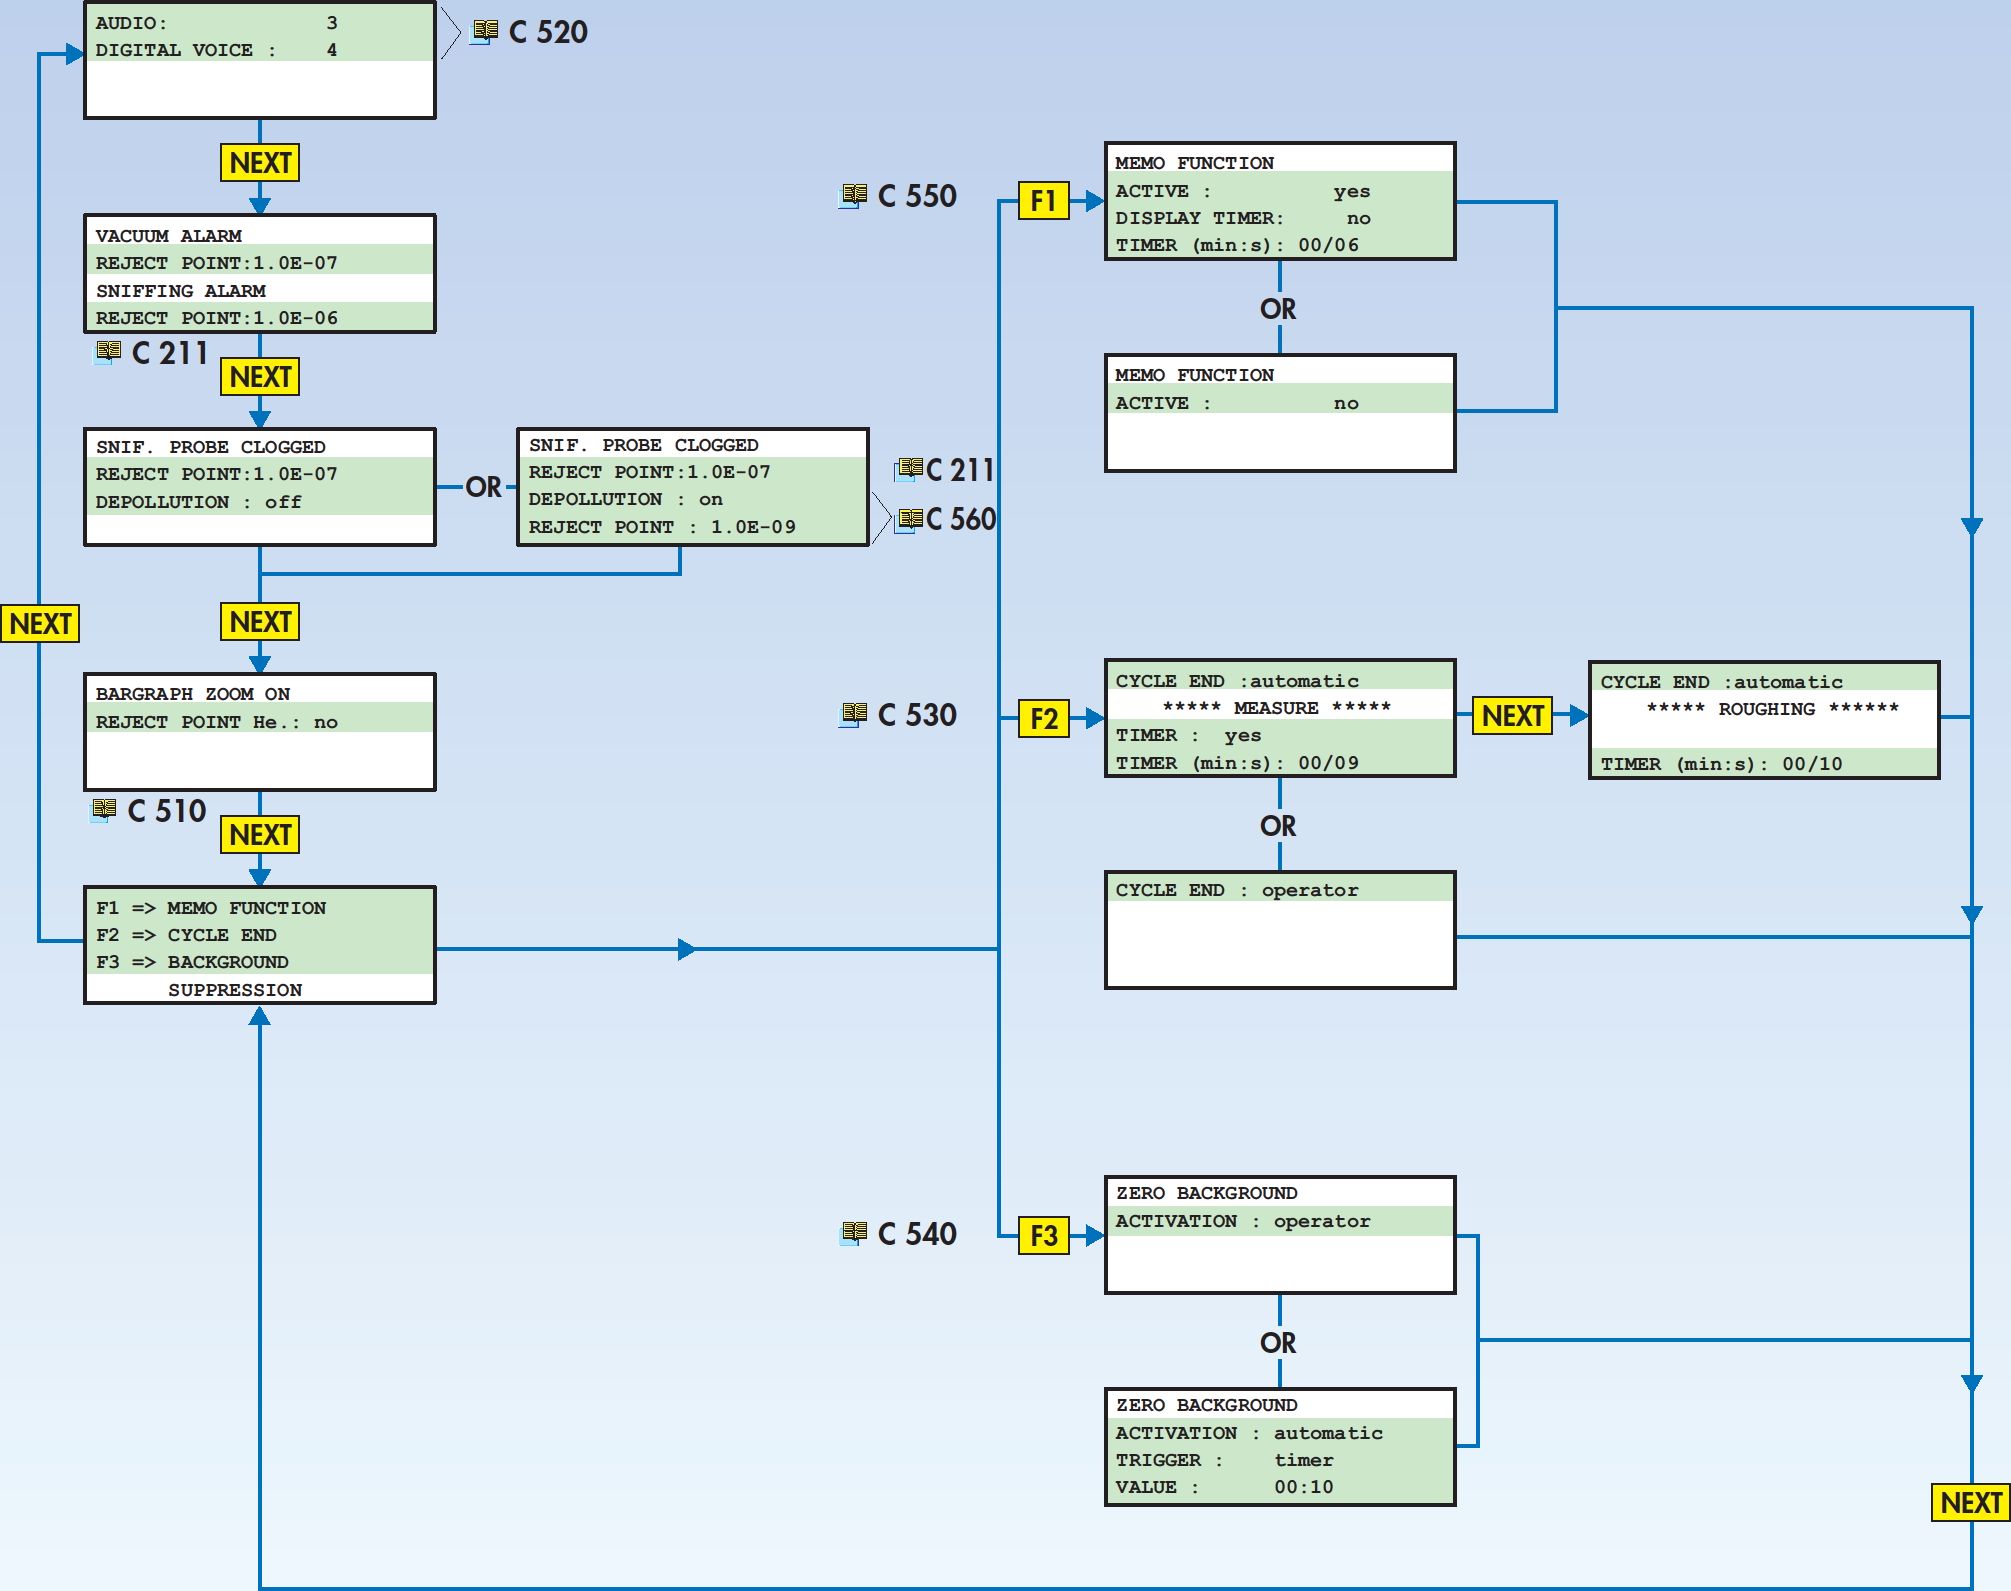Image resolution: width=2011 pixels, height=1591 pixels.
Task: Click the NEXT label at bottom right corner
Action: (x=1970, y=1502)
